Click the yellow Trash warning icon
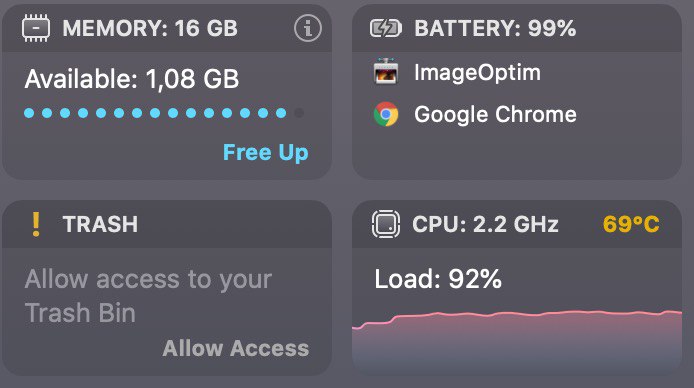This screenshot has width=694, height=388. point(36,224)
